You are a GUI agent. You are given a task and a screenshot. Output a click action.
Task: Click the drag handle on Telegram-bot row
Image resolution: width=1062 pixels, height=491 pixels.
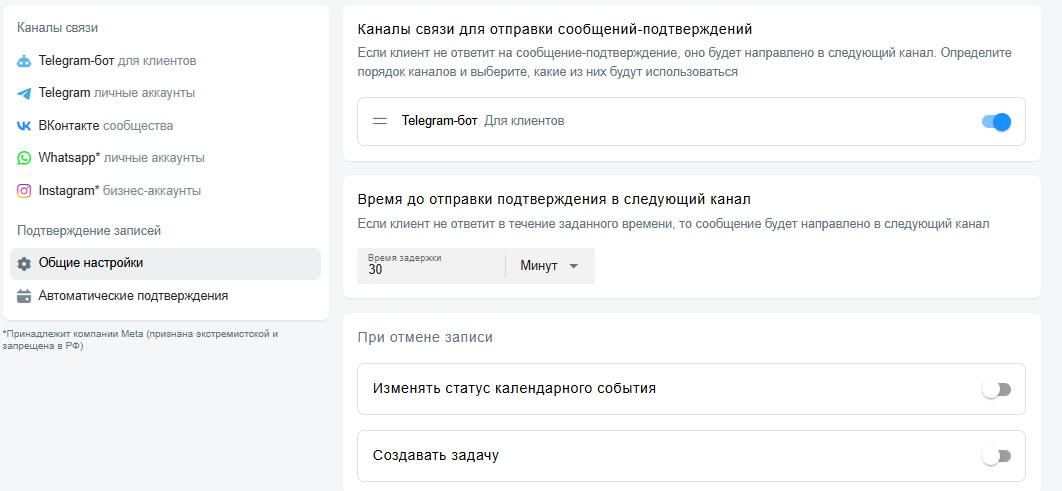pyautogui.click(x=380, y=121)
